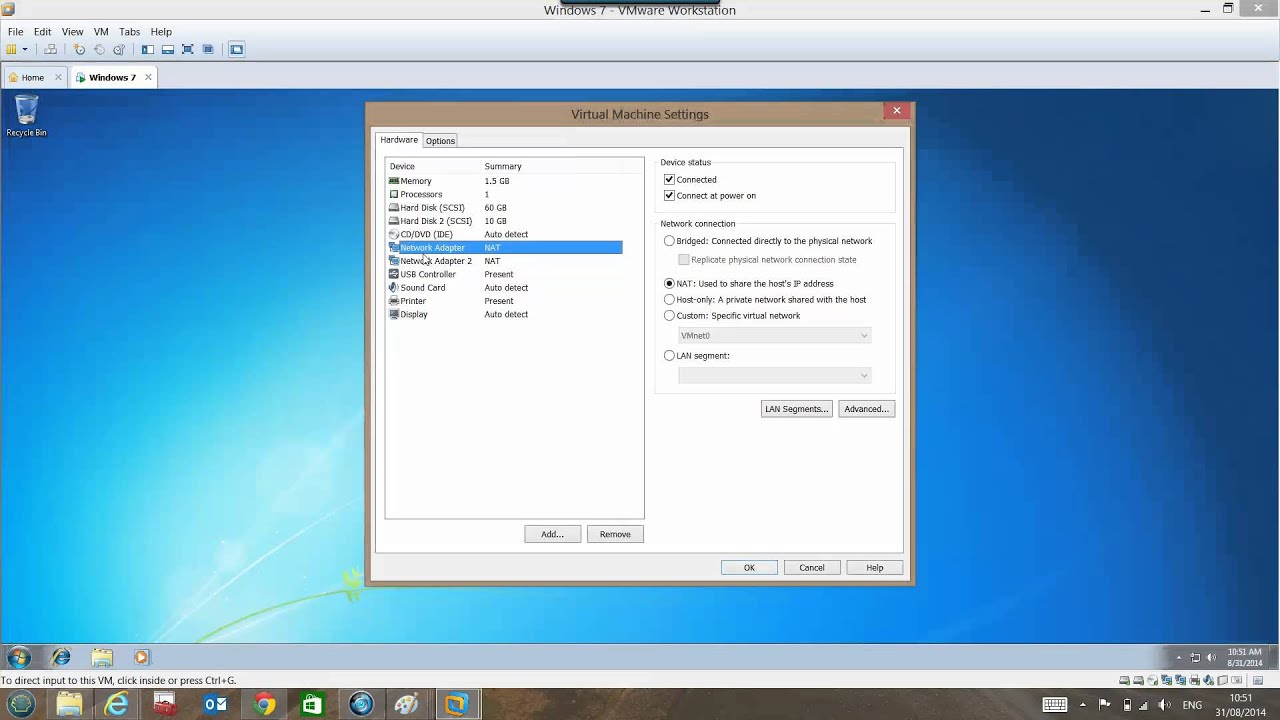Viewport: 1280px width, 720px height.
Task: Select the LAN segment radio option
Action: pyautogui.click(x=669, y=356)
